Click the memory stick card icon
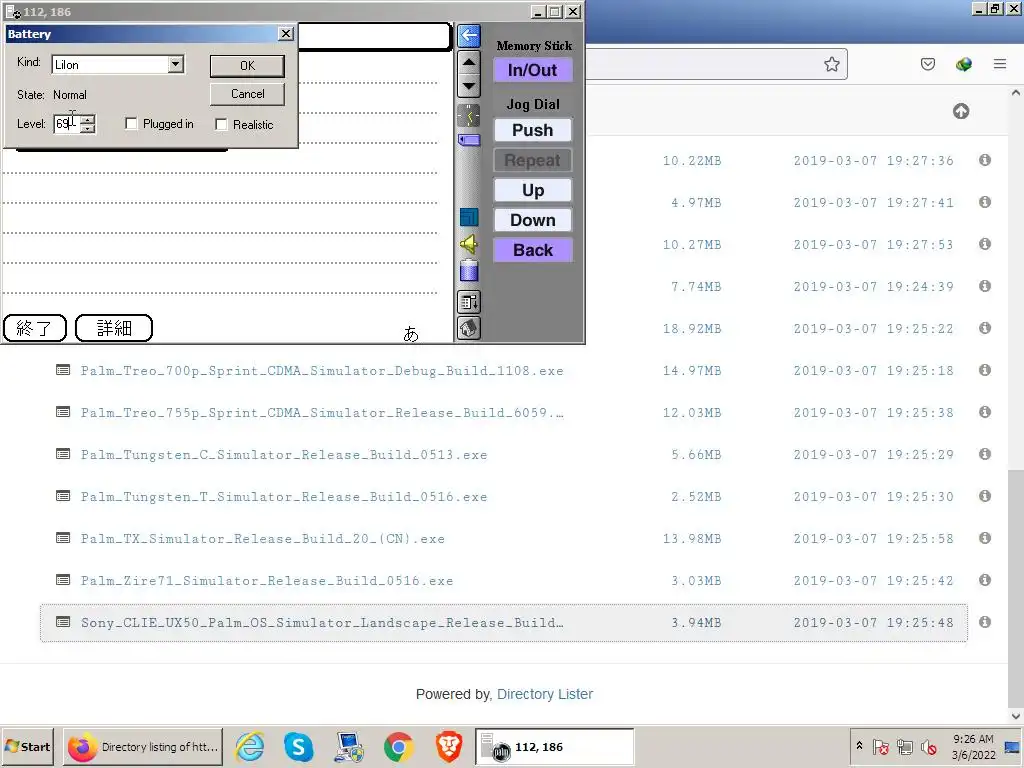The image size is (1024, 768). (x=469, y=140)
